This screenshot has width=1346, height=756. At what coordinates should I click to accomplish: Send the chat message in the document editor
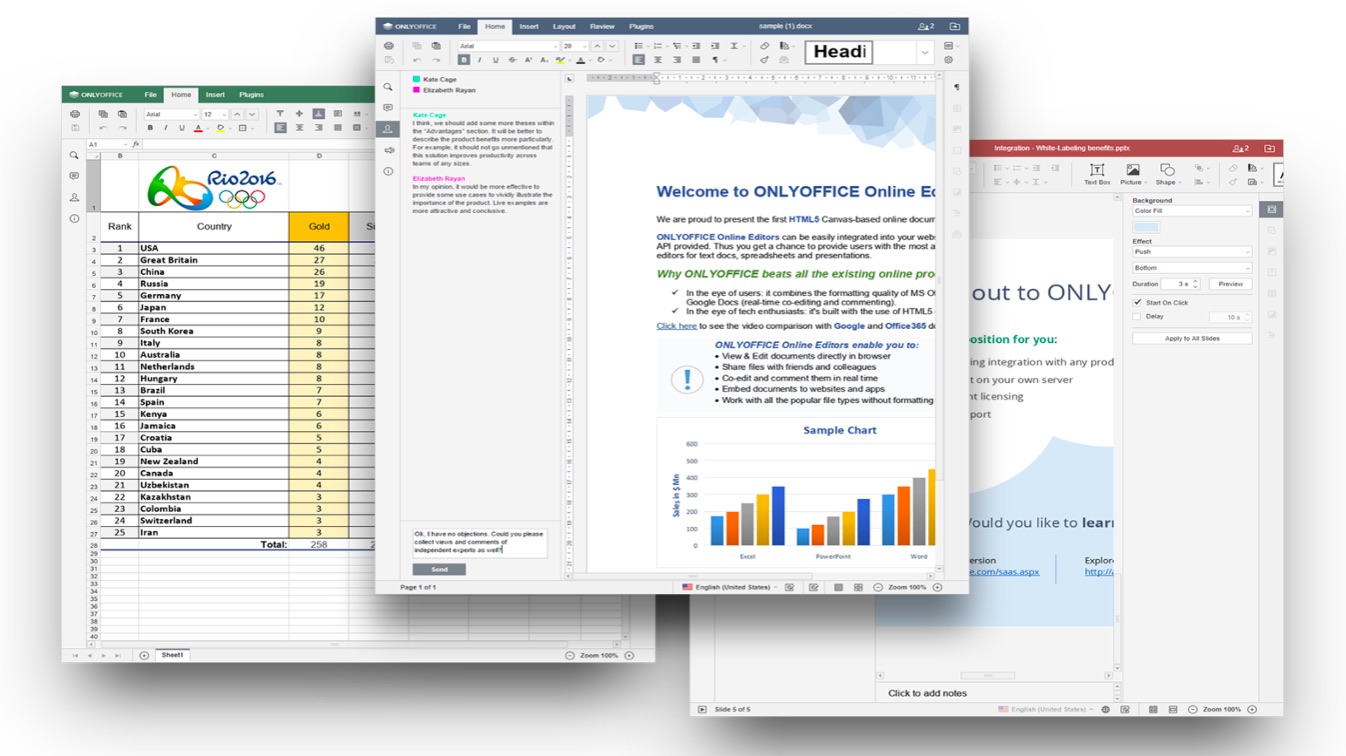(439, 569)
